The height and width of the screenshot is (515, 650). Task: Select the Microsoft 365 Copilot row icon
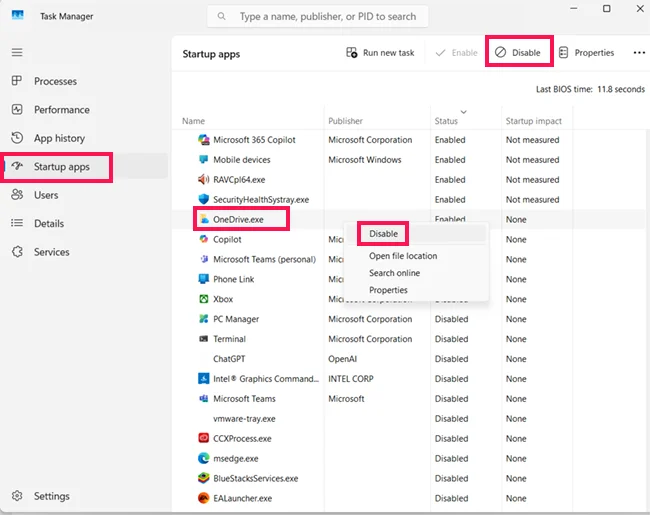[x=204, y=140]
